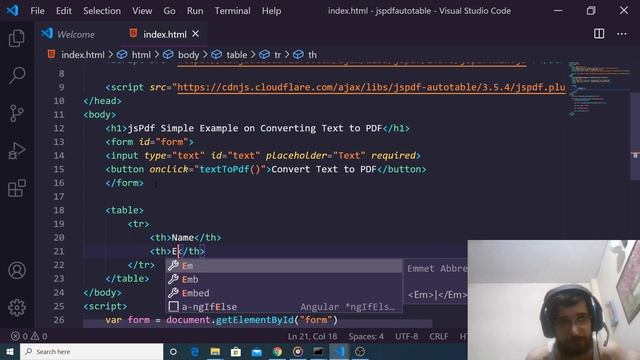Open the Search view in activity bar
The height and width of the screenshot is (360, 640).
[17, 75]
